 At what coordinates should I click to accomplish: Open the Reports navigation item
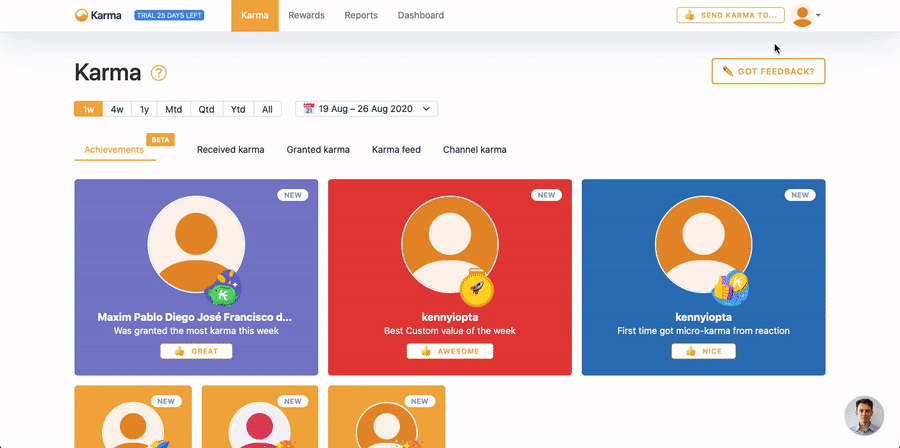(361, 15)
